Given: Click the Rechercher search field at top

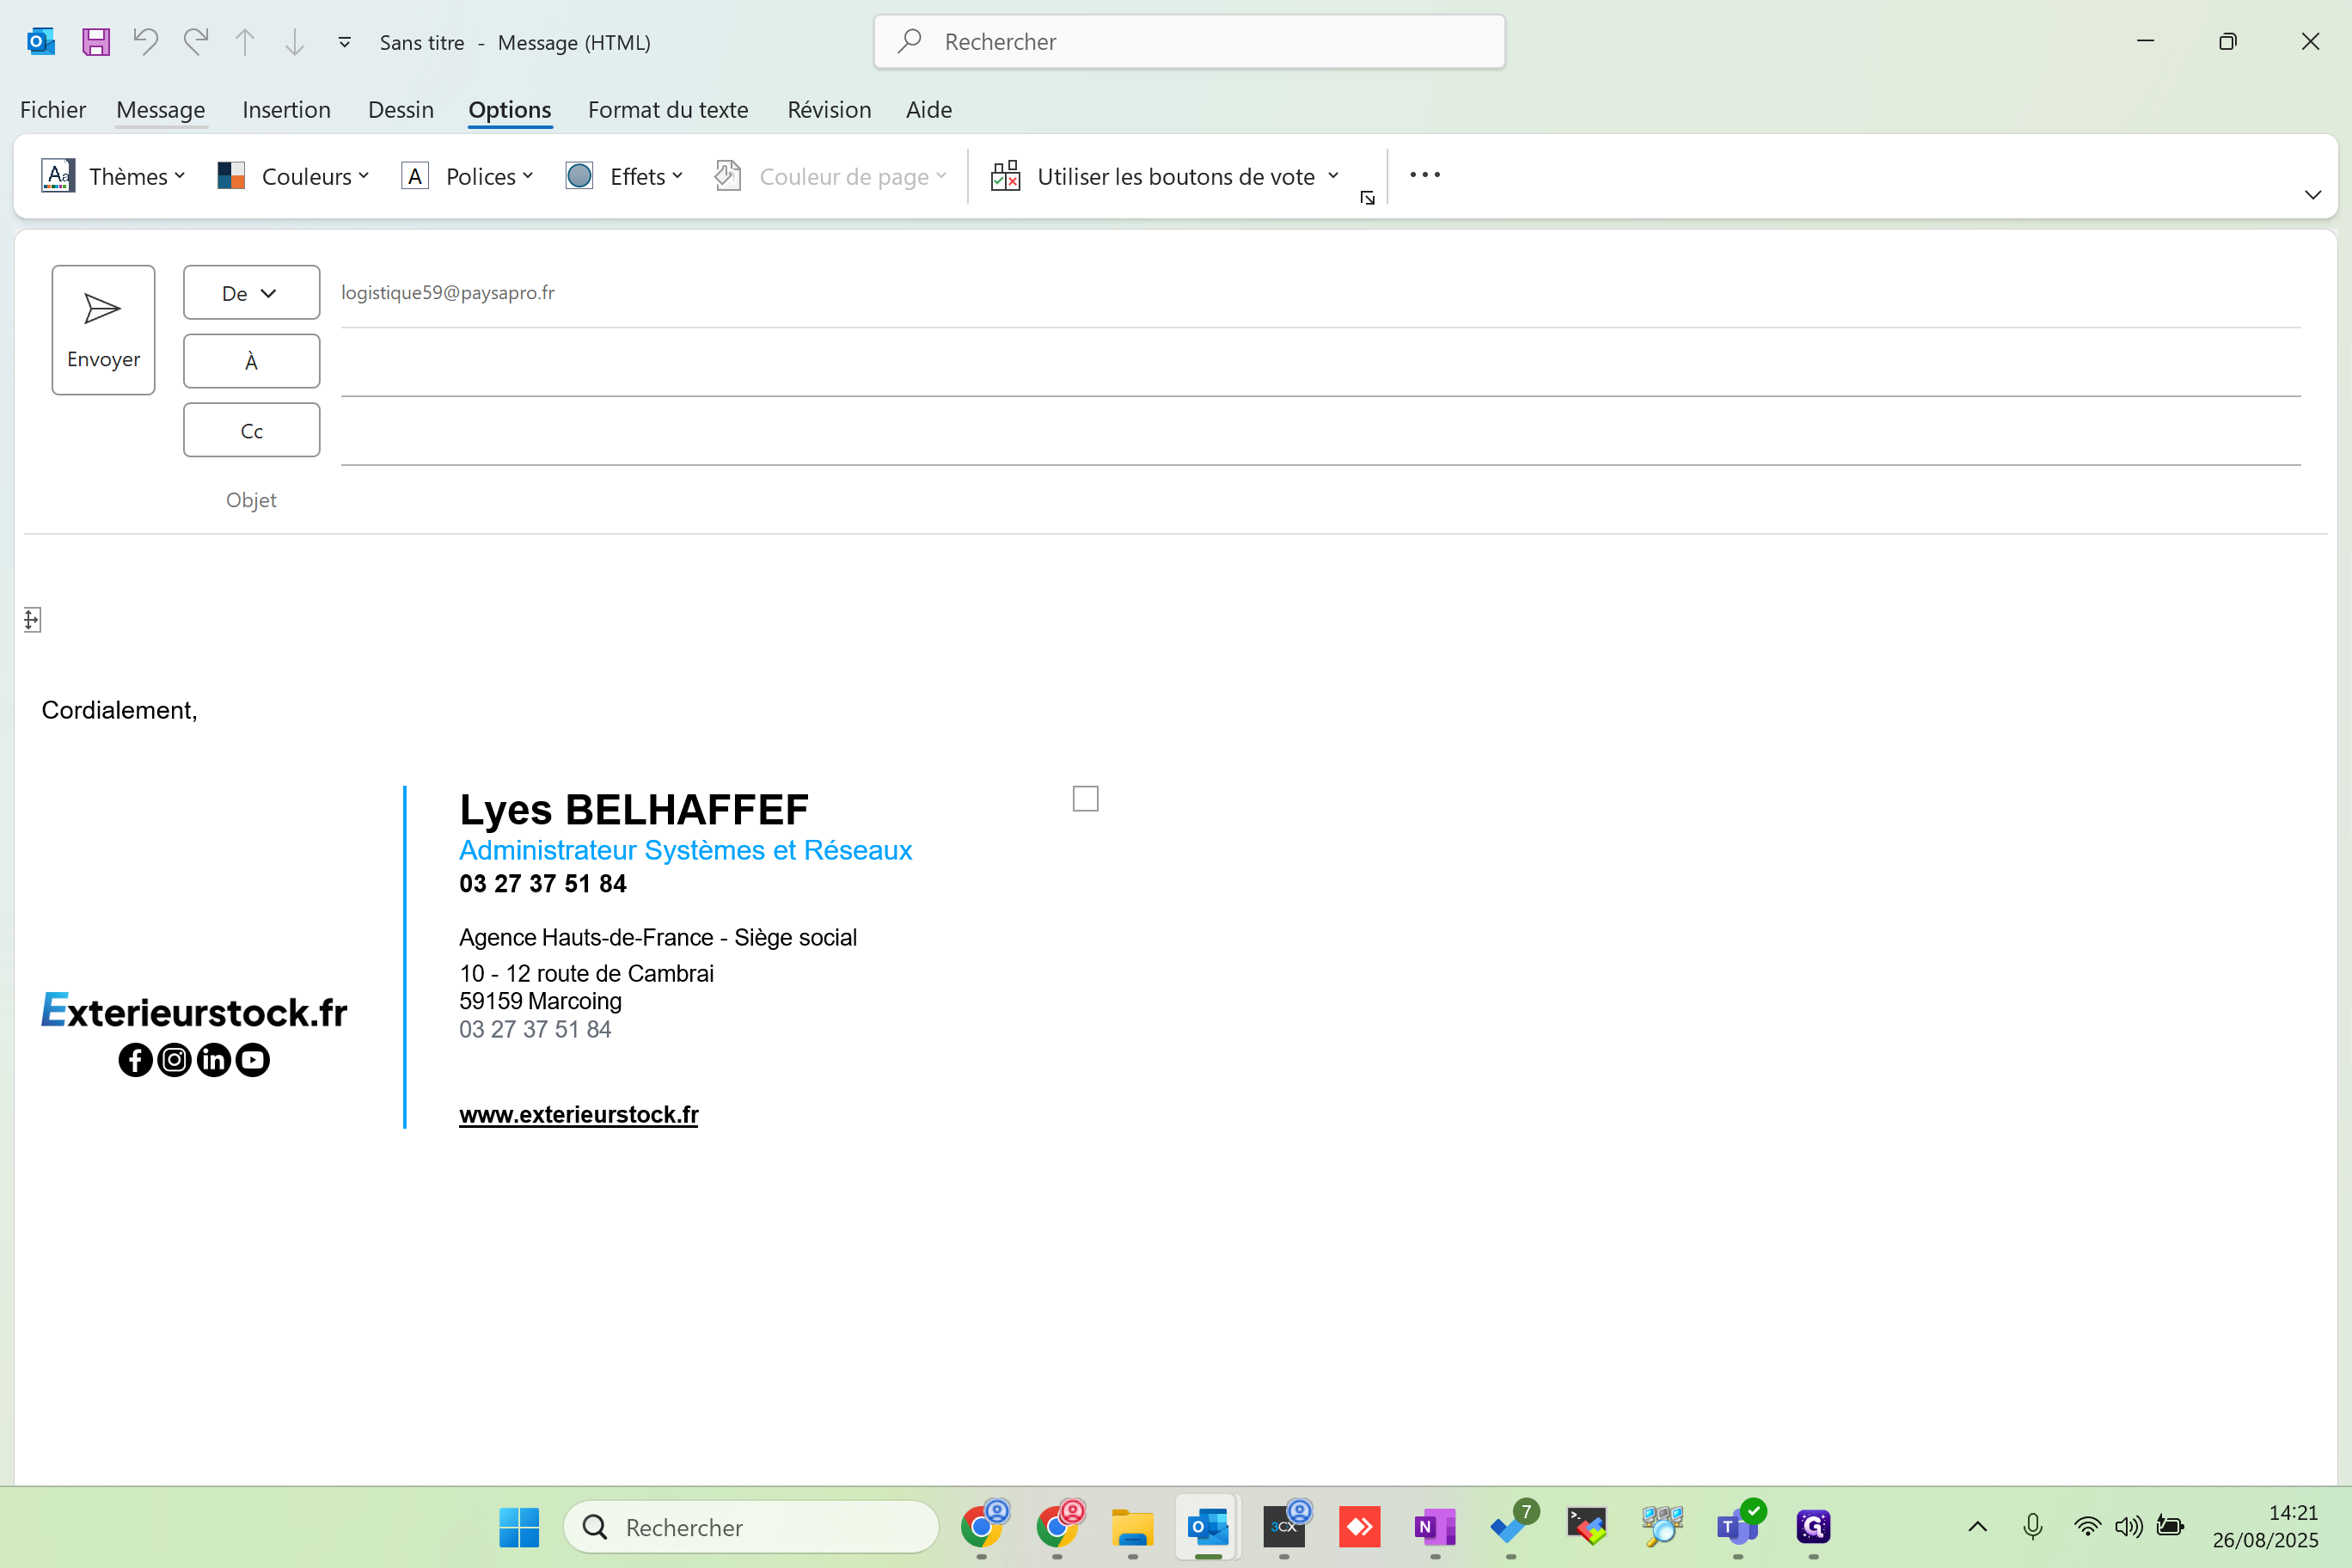Looking at the screenshot, I should click(1189, 42).
